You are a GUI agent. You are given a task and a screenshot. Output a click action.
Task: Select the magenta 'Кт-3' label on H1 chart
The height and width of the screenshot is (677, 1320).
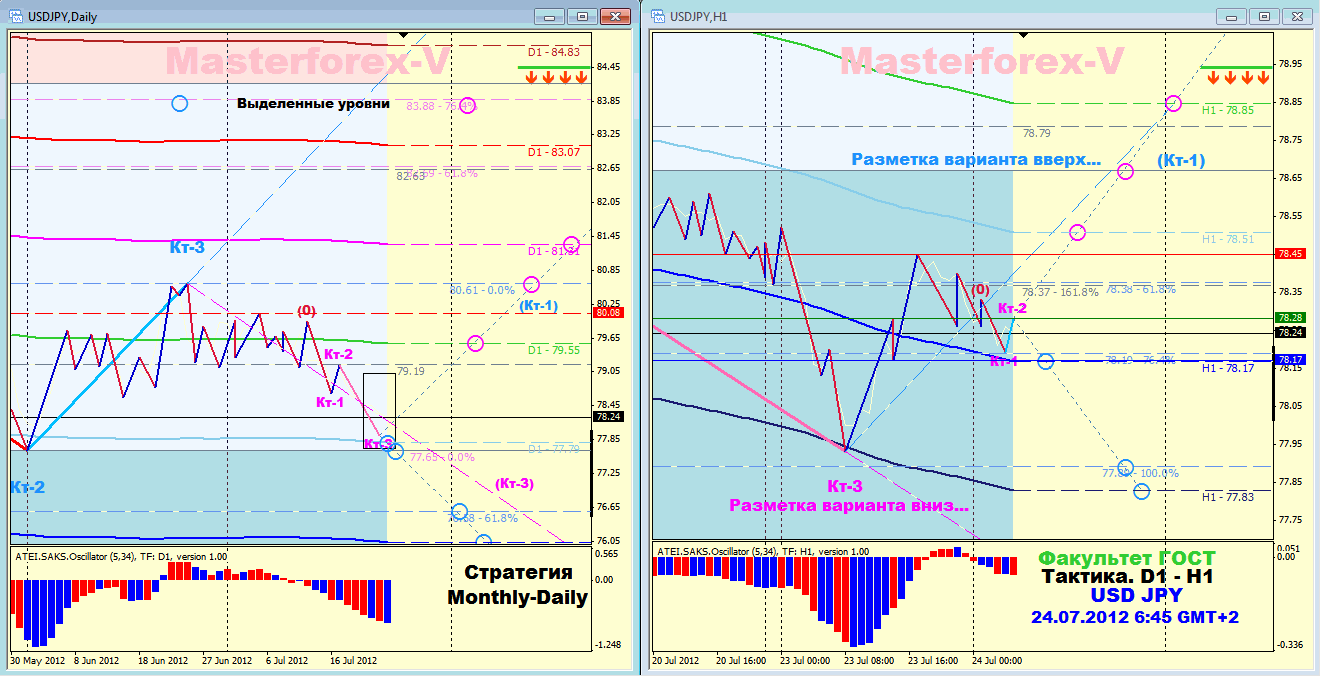click(x=845, y=486)
